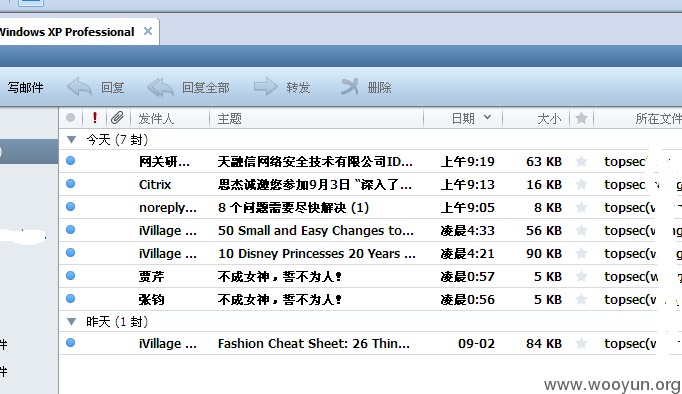This screenshot has width=682, height=394.
Task: Toggle unread dot on Citrix email
Action: (70, 184)
